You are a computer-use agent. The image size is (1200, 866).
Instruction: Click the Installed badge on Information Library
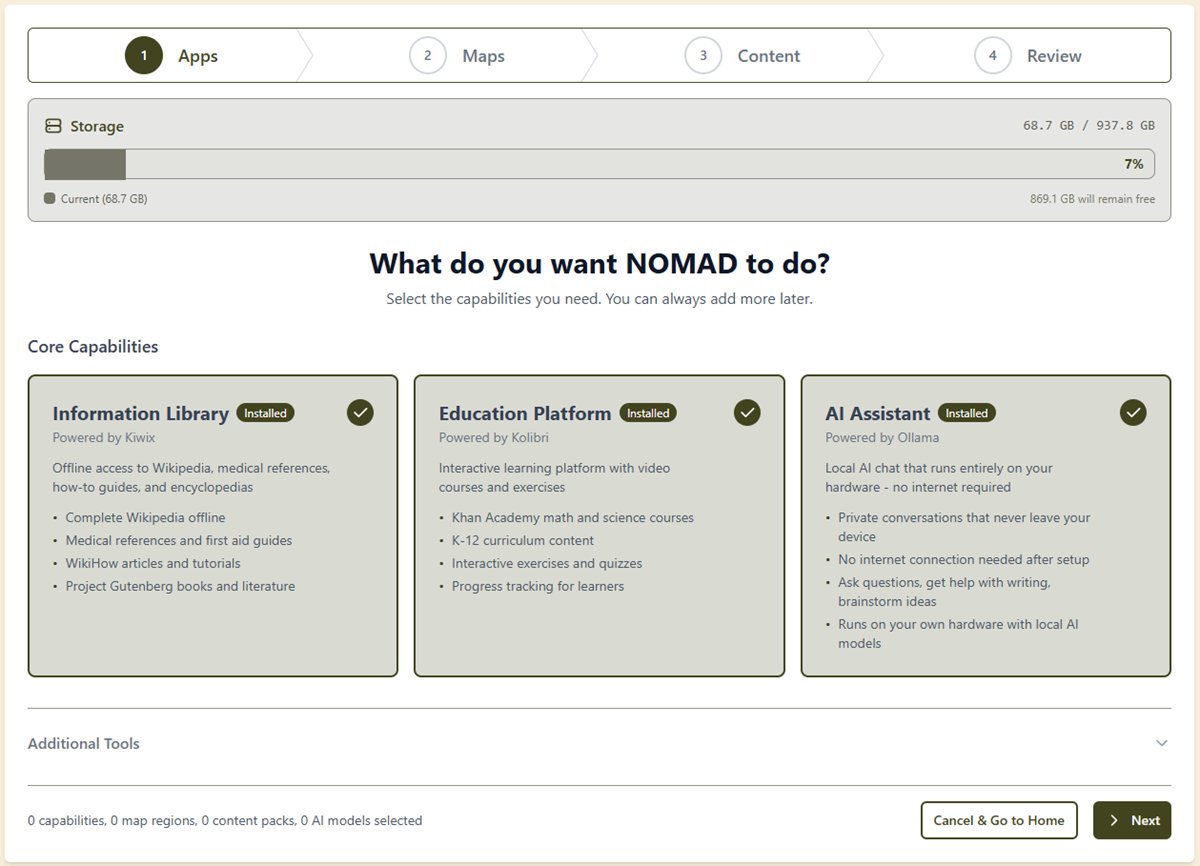click(265, 413)
